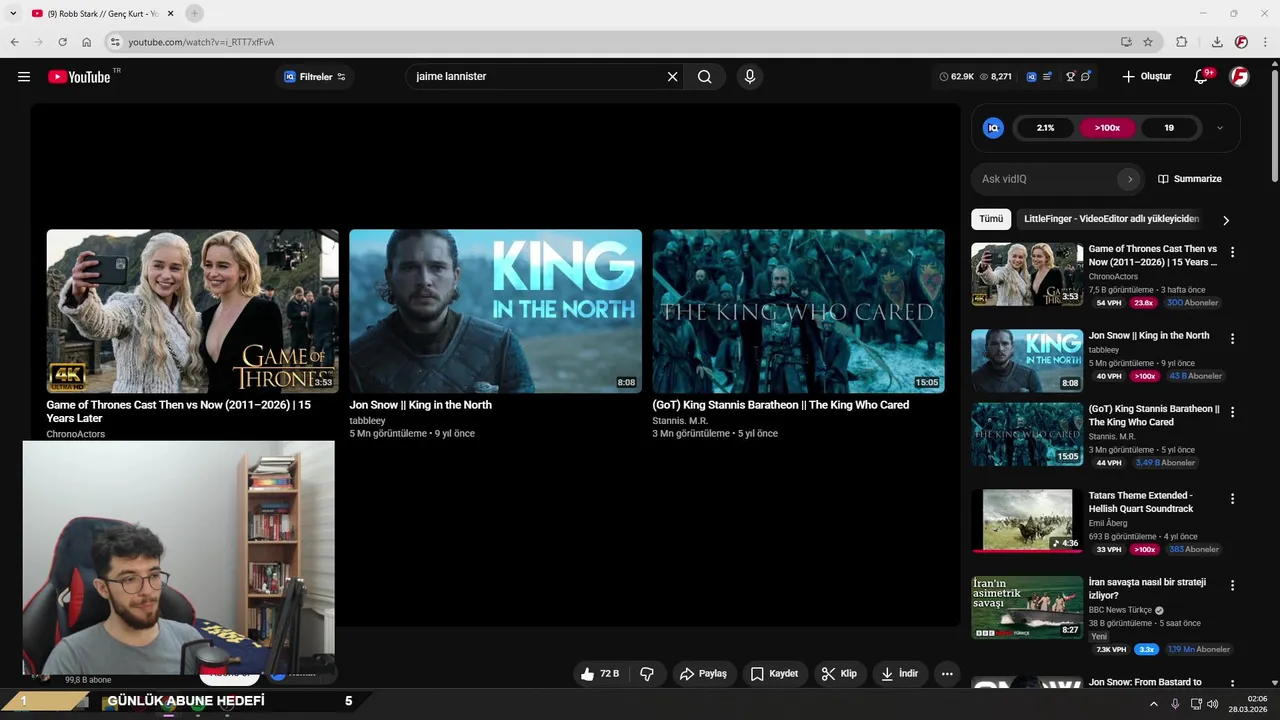Open the browser extensions puzzle icon
Screen dimensions: 1280x720
(1182, 42)
